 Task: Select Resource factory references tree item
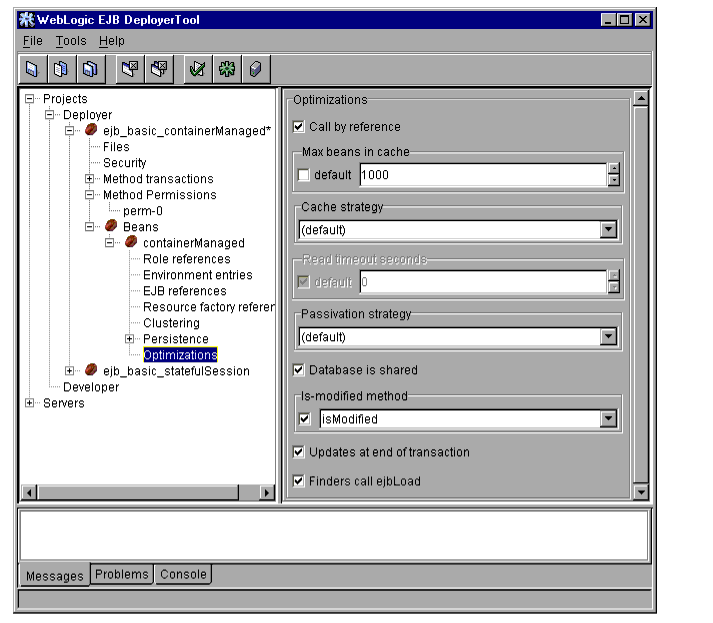(x=209, y=307)
